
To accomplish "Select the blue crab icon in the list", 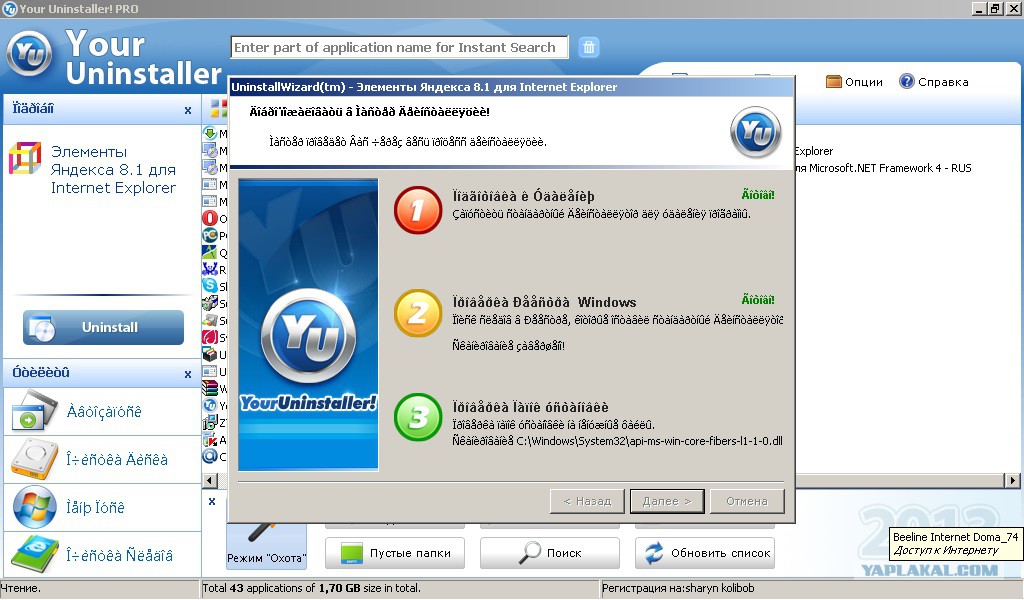I will coord(210,268).
